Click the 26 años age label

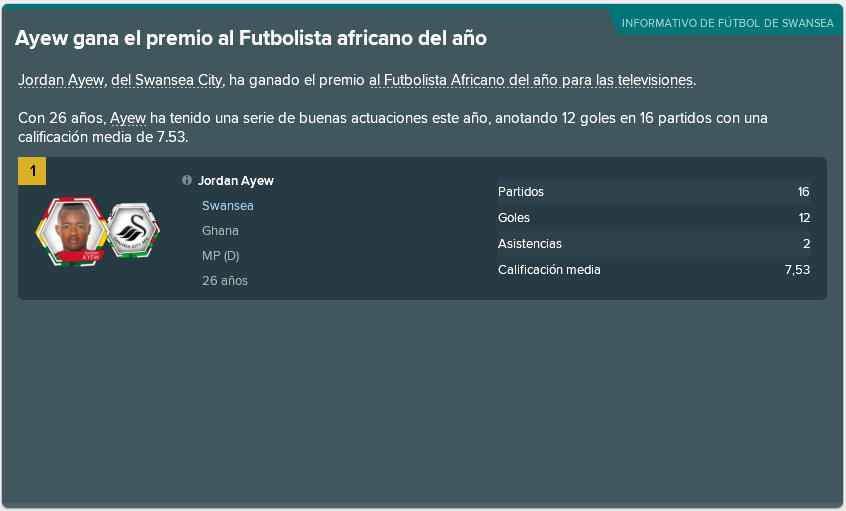click(225, 281)
